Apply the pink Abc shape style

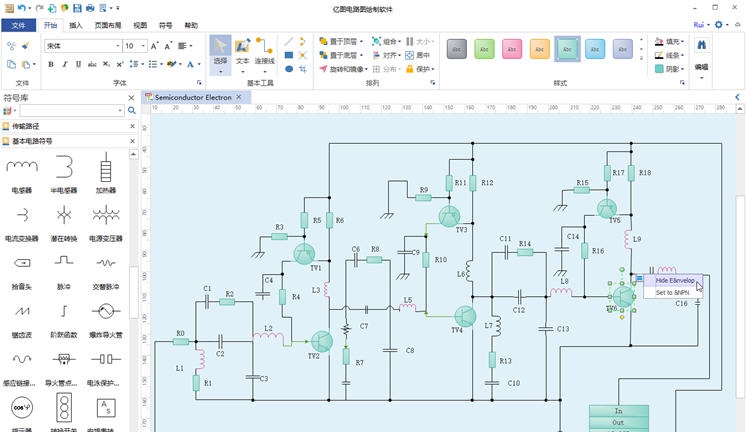511,48
